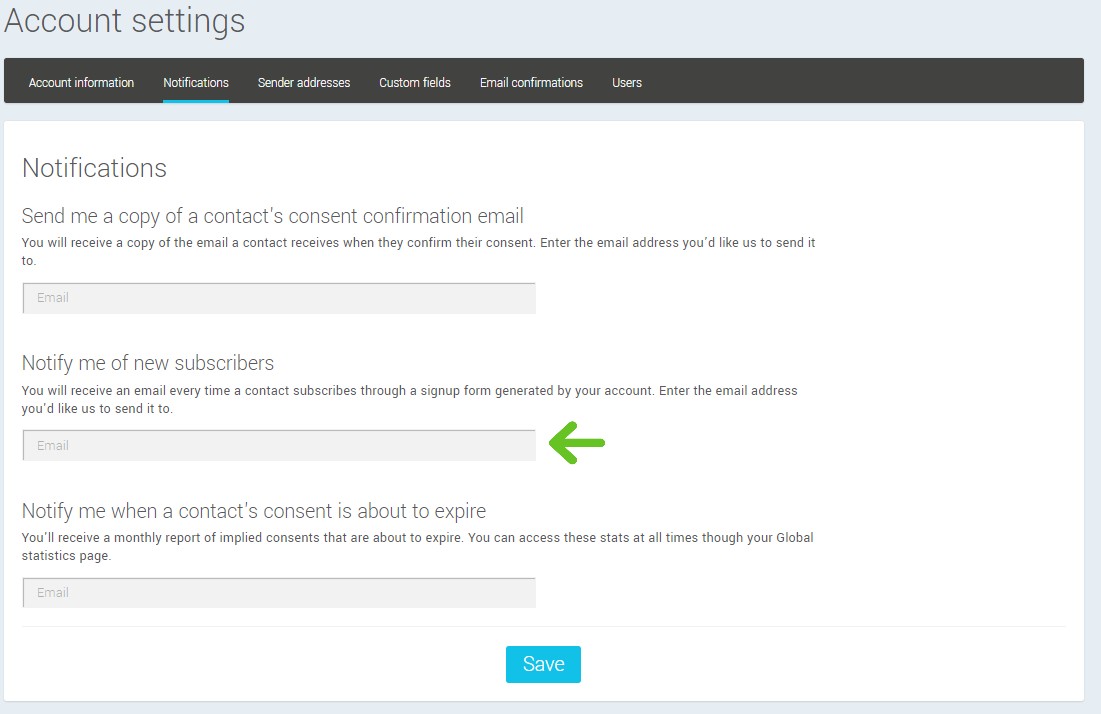Viewport: 1101px width, 714px height.
Task: Click the divider line above Save
Action: coord(543,627)
